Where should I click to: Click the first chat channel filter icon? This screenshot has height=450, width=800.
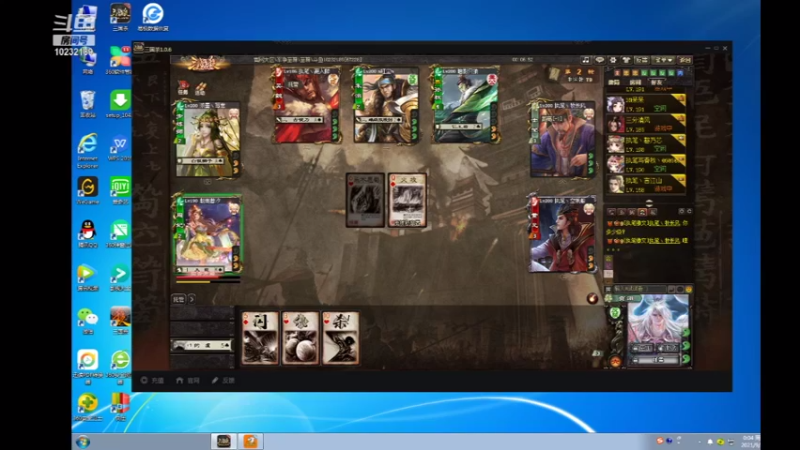click(x=612, y=211)
